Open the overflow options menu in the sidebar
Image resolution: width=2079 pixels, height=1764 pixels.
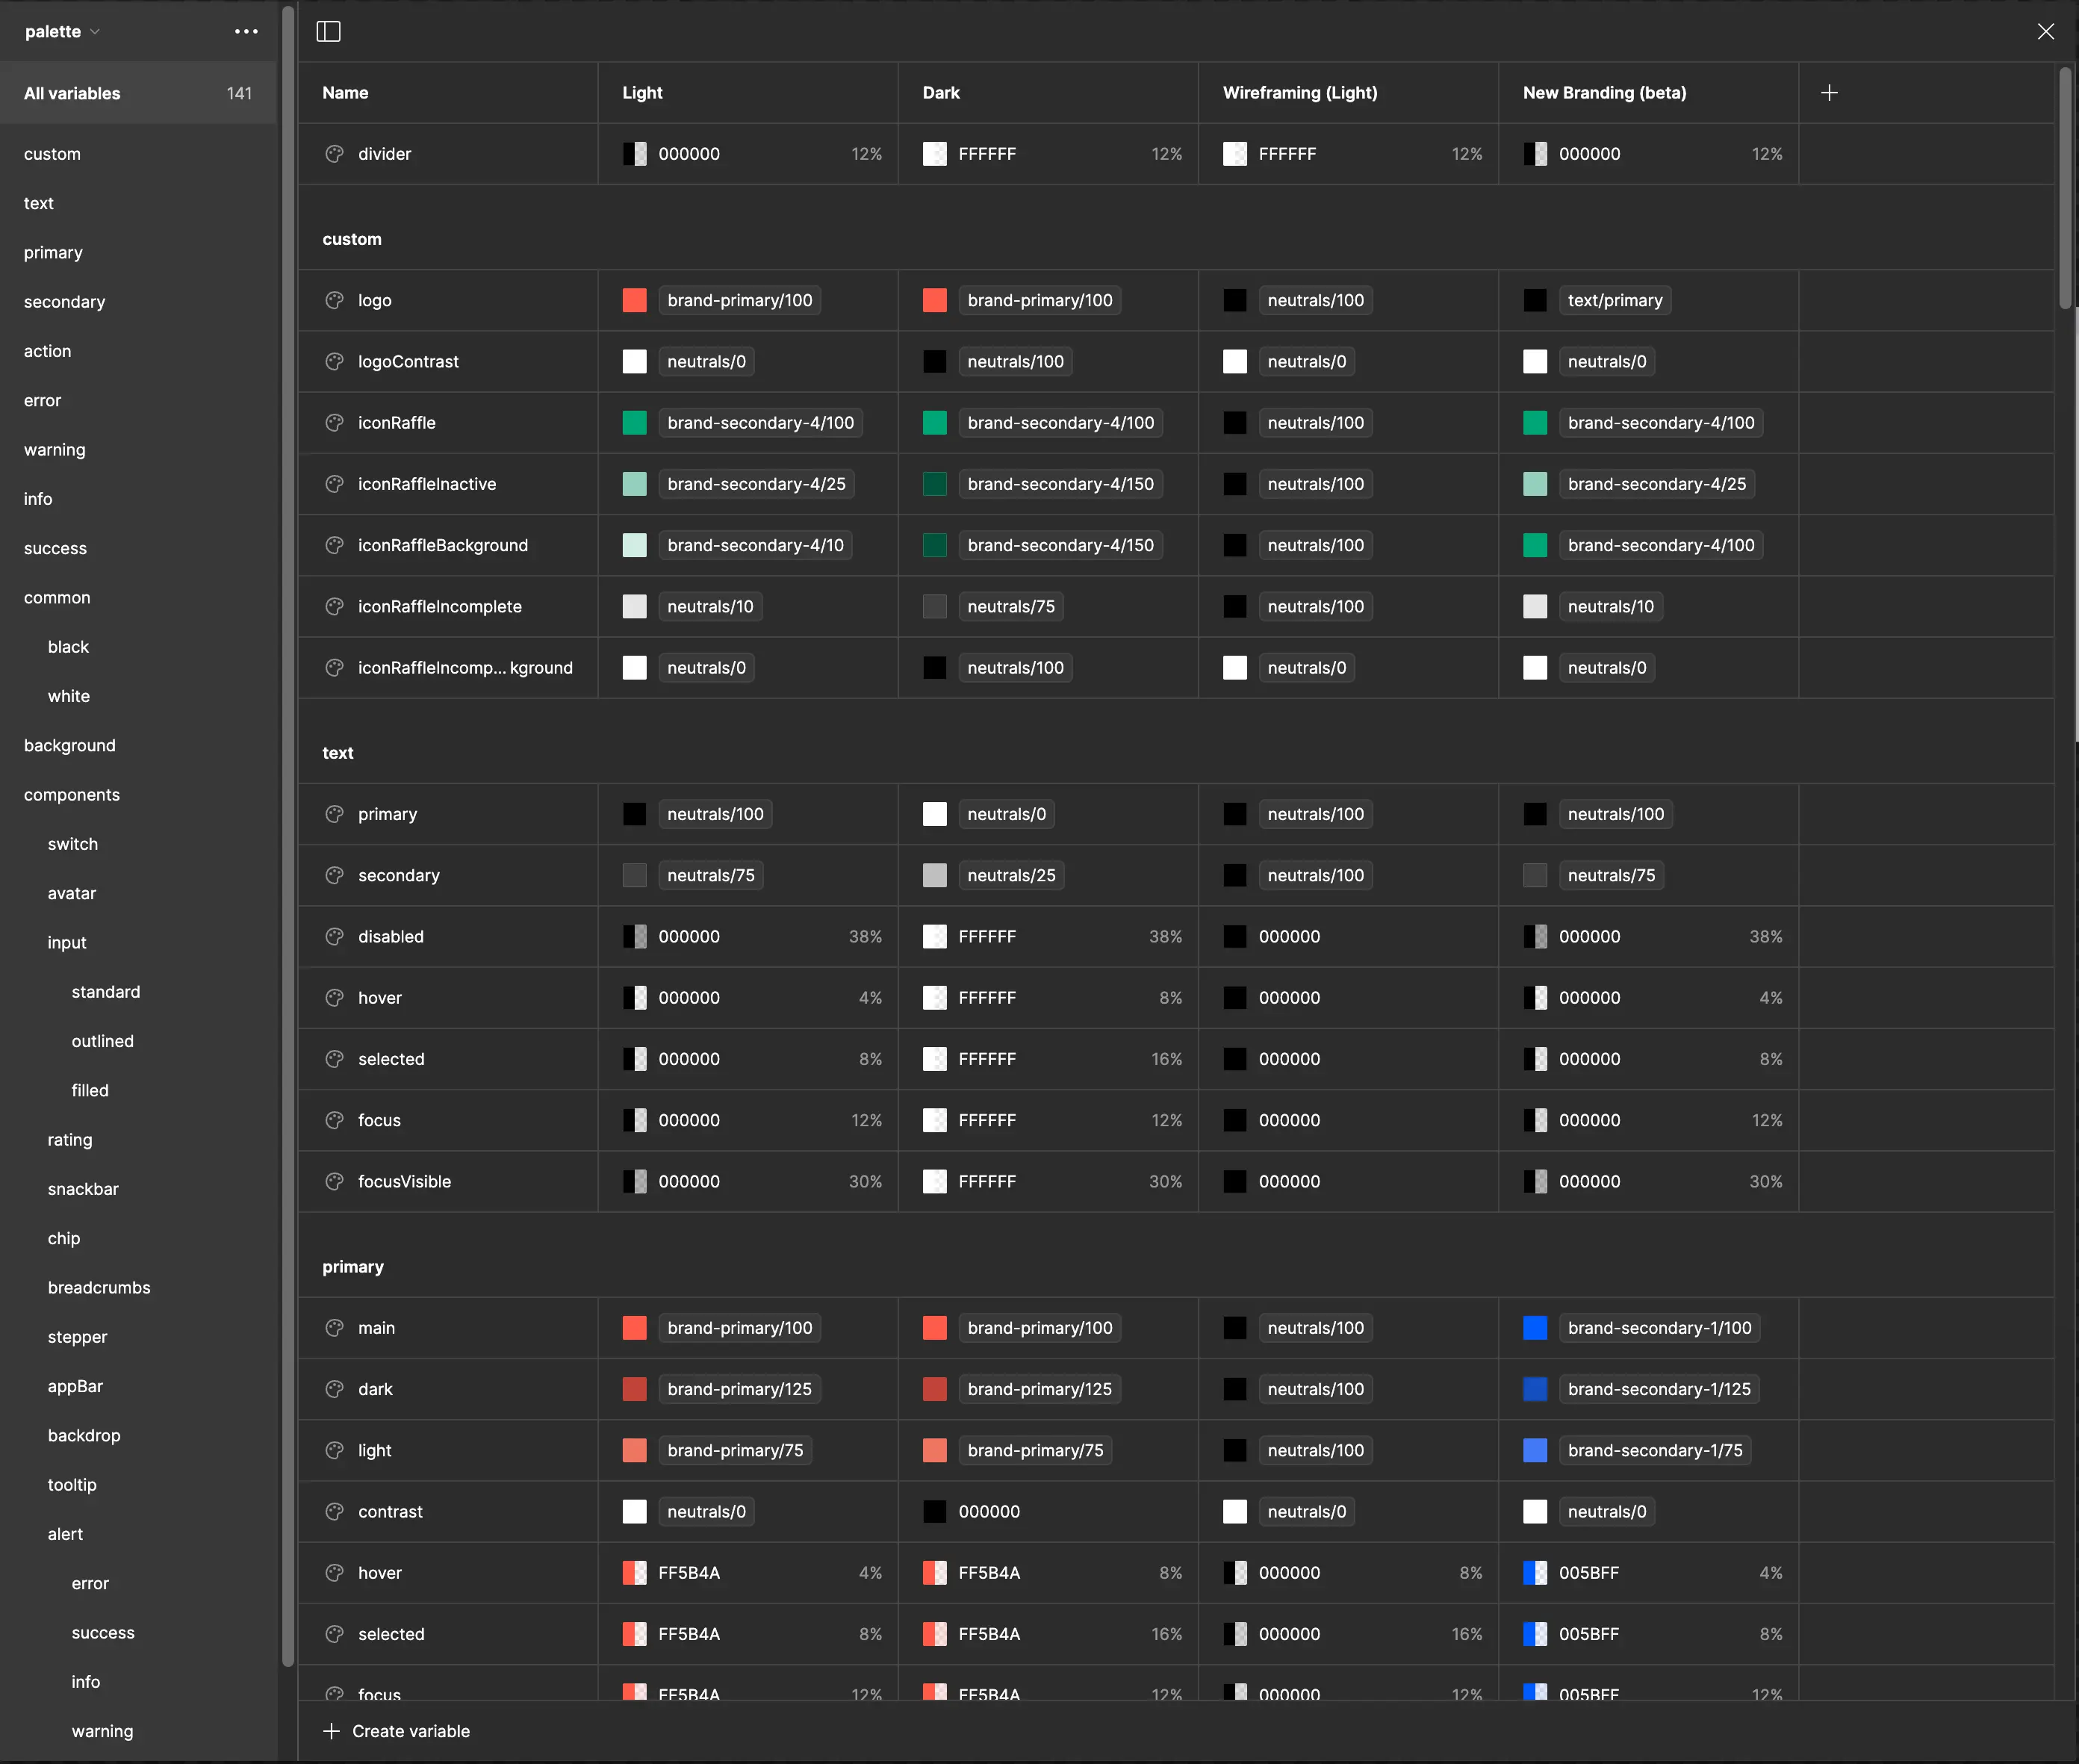246,31
